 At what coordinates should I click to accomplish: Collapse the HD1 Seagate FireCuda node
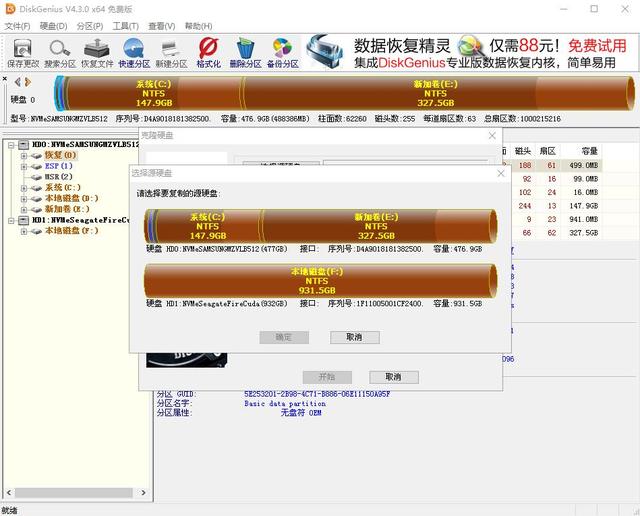point(11,220)
